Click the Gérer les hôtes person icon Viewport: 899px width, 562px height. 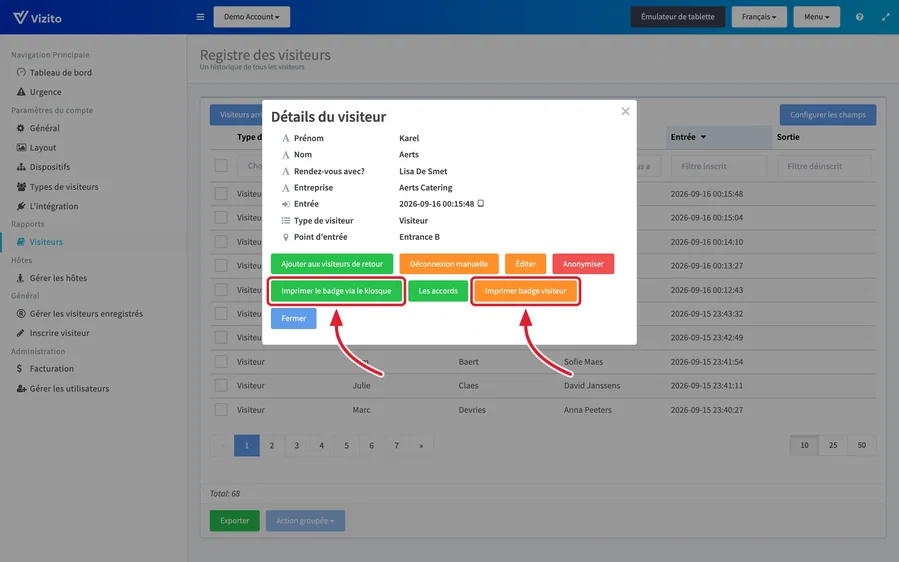pyautogui.click(x=21, y=278)
